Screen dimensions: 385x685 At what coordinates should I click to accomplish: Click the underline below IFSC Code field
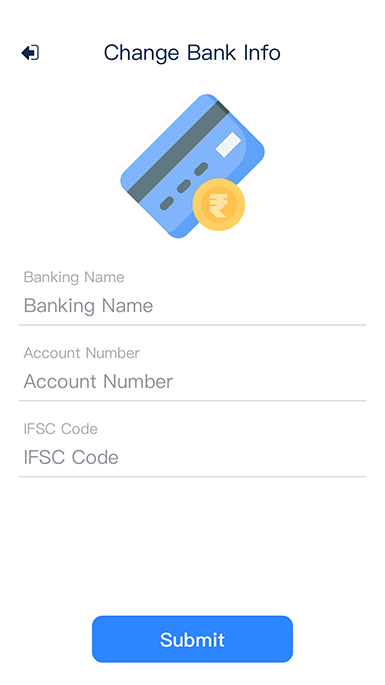[x=192, y=476]
